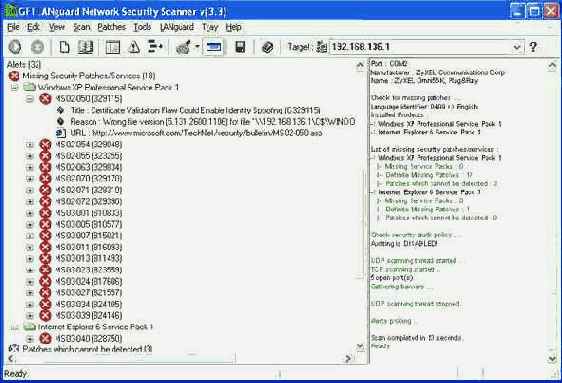This screenshot has width=562, height=383.
Task: Click the question mark help icon
Action: 533,47
